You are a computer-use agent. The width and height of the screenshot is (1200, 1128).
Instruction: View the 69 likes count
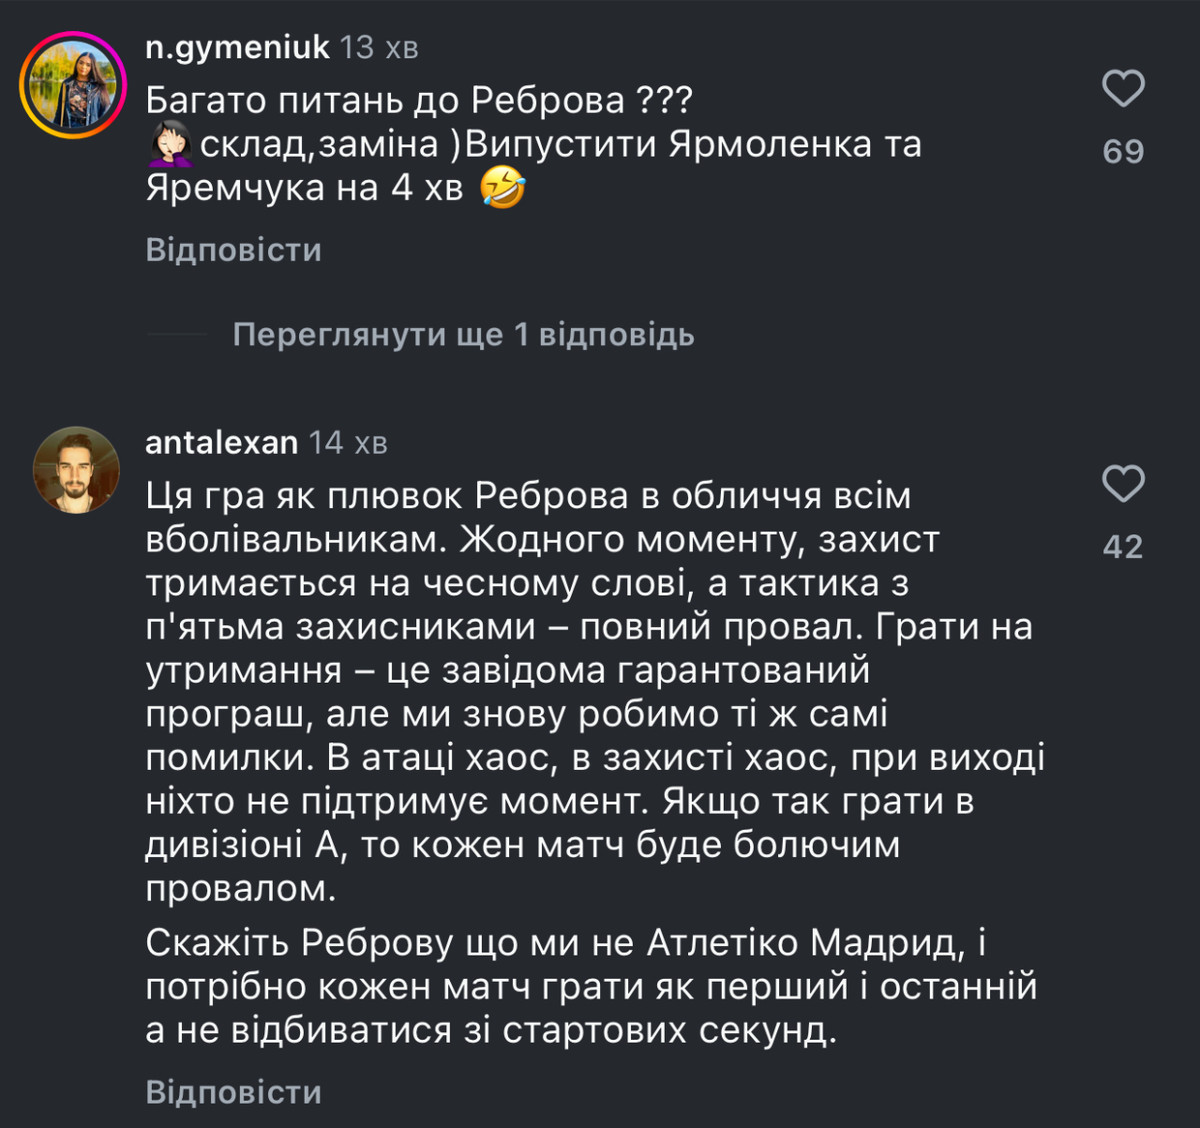click(1123, 151)
